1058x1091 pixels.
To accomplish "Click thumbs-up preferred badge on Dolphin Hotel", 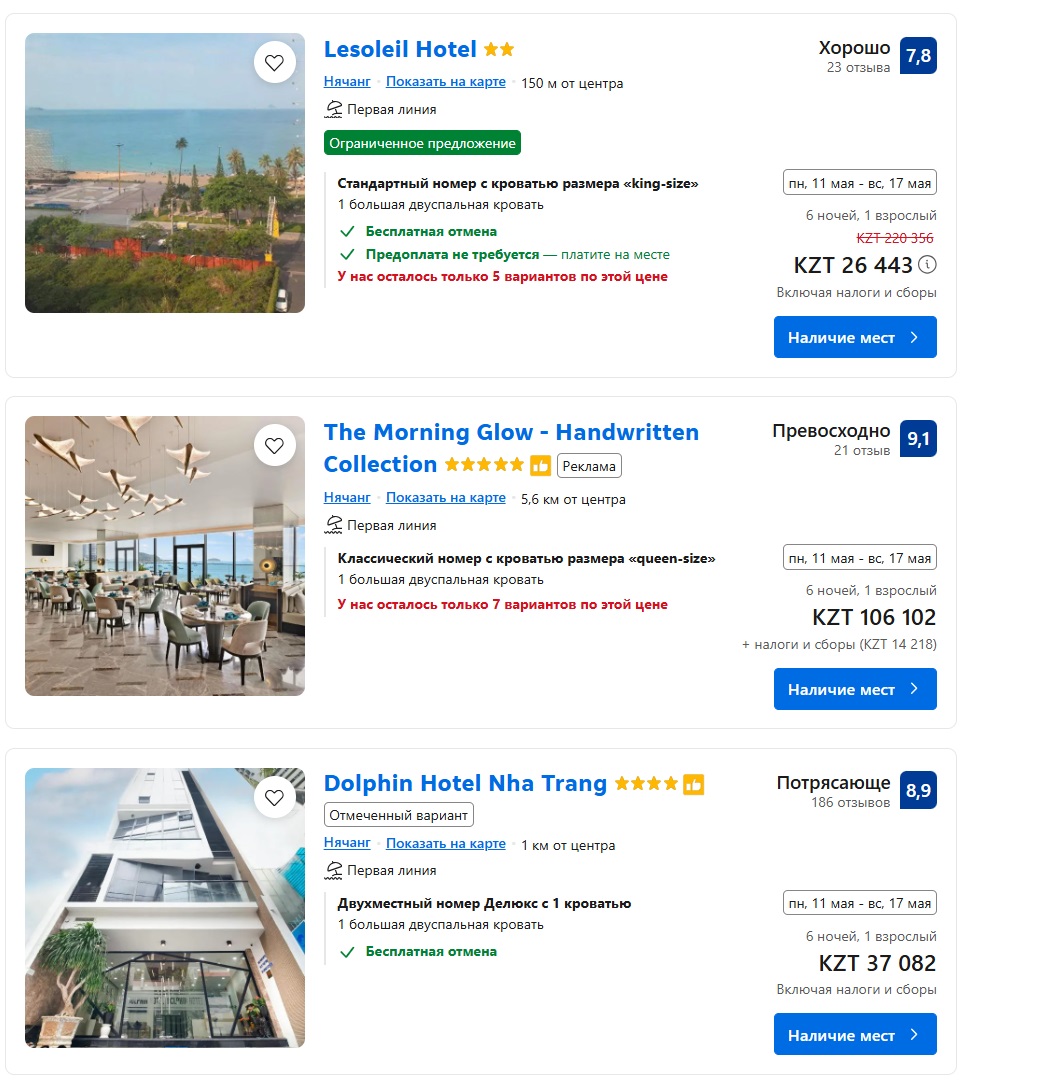I will pos(694,784).
